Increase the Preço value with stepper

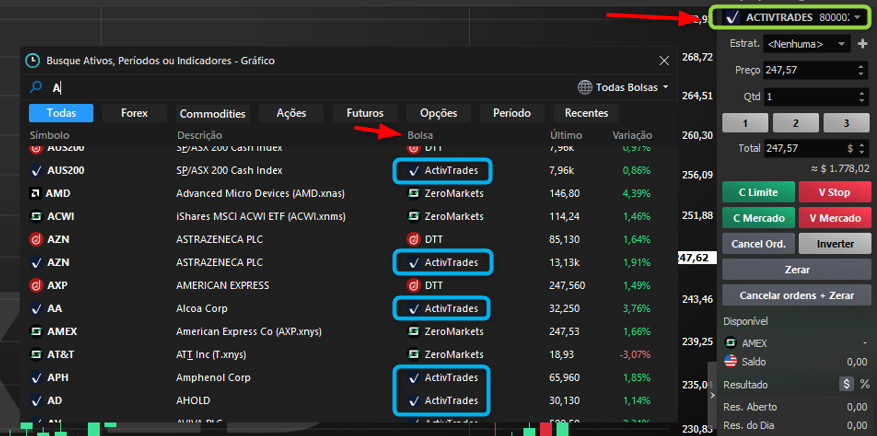pos(863,66)
